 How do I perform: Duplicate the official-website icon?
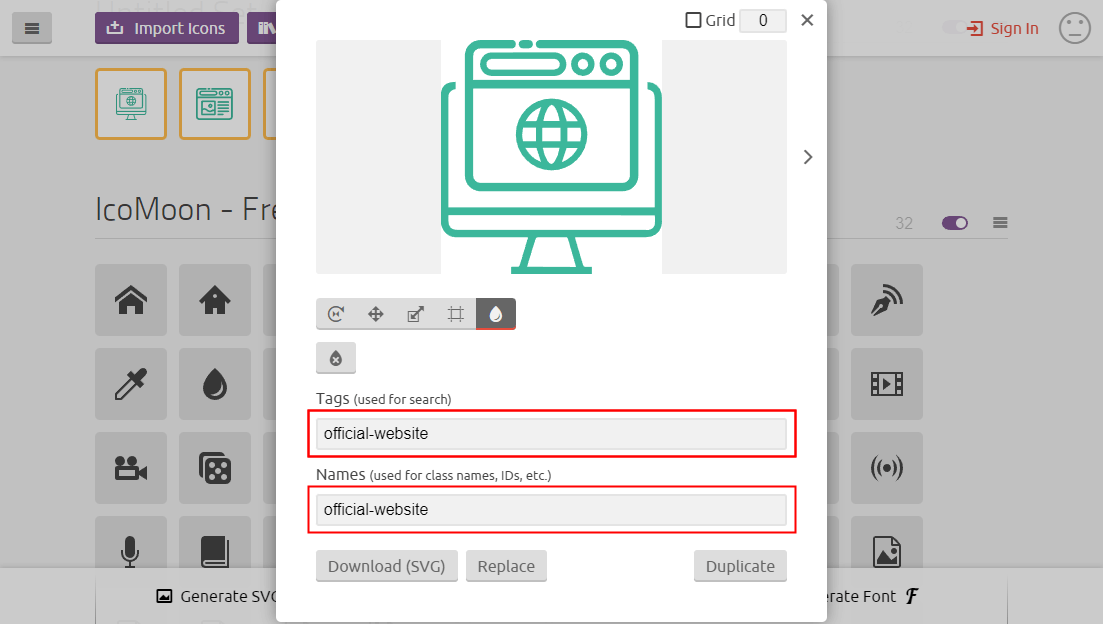click(740, 565)
